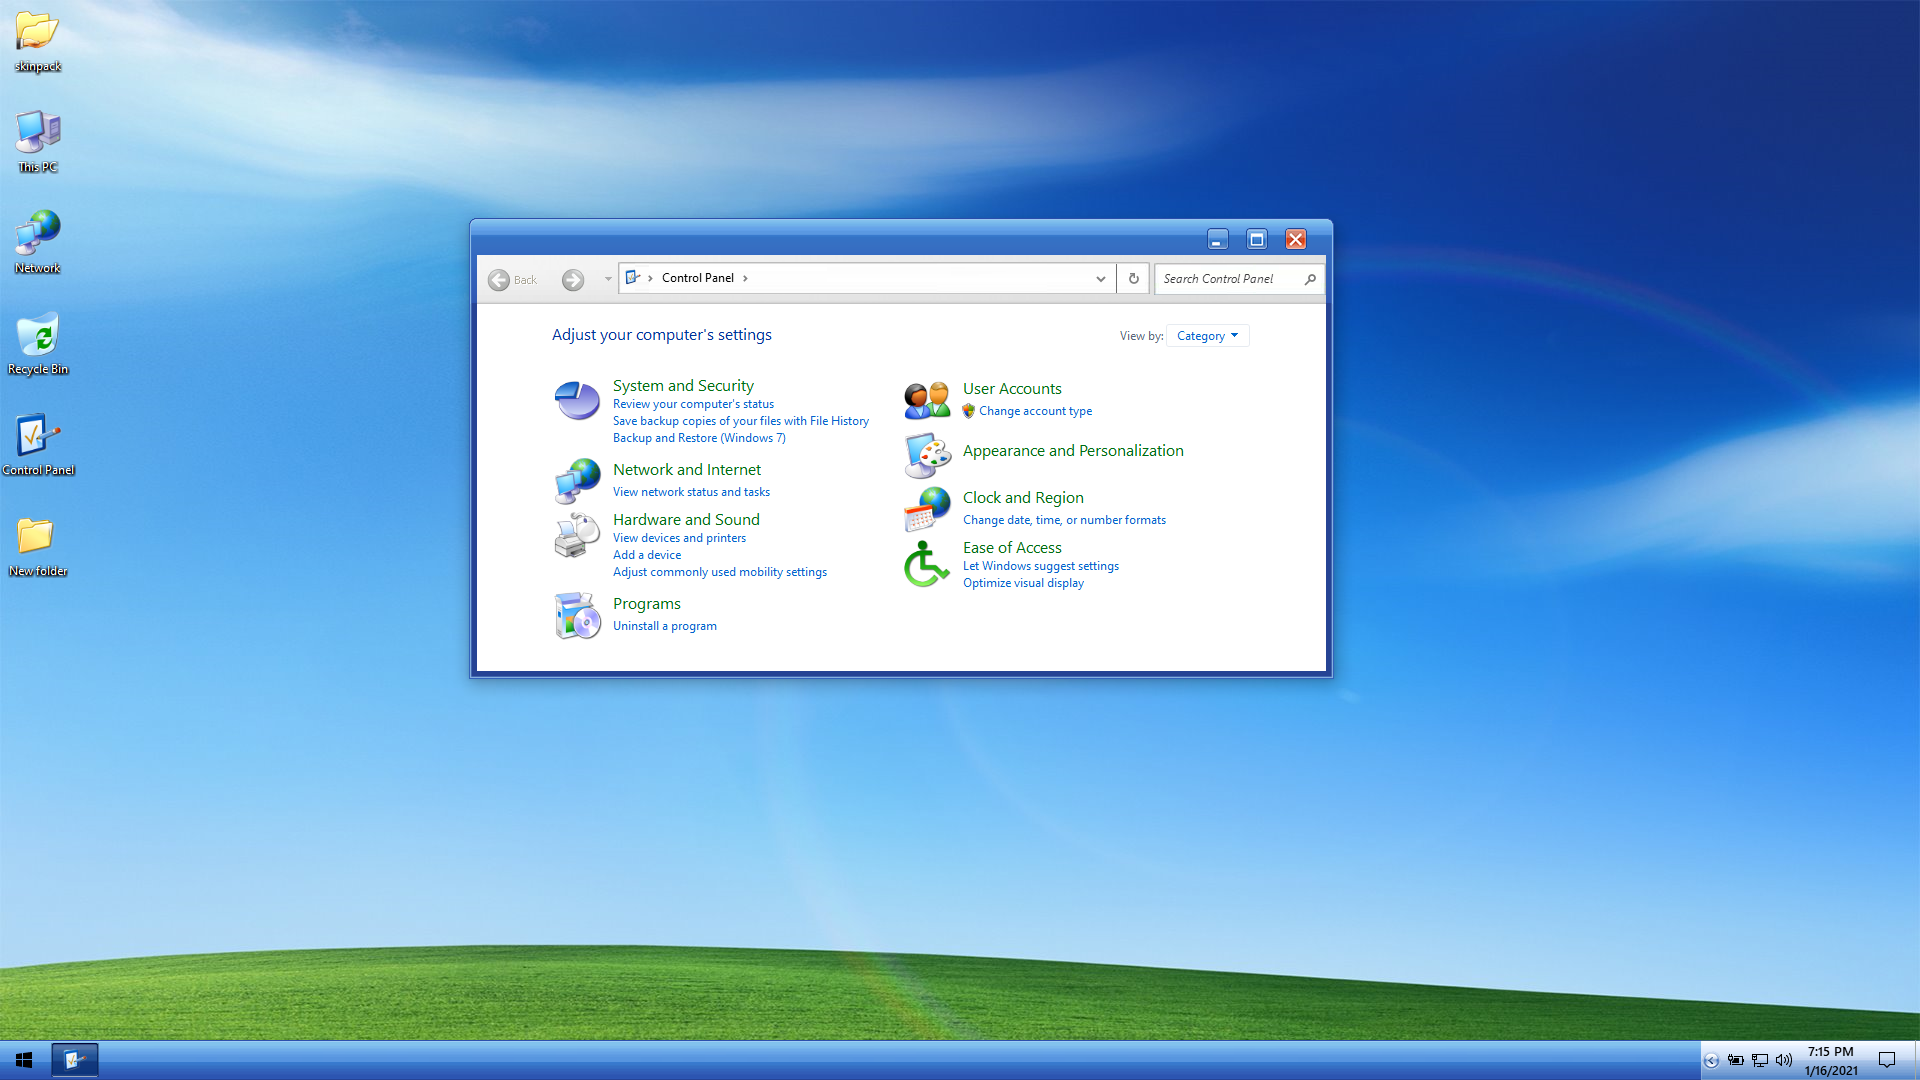Expand the recent locations arrow near Forward
Screen dimensions: 1920x1080
click(x=607, y=279)
